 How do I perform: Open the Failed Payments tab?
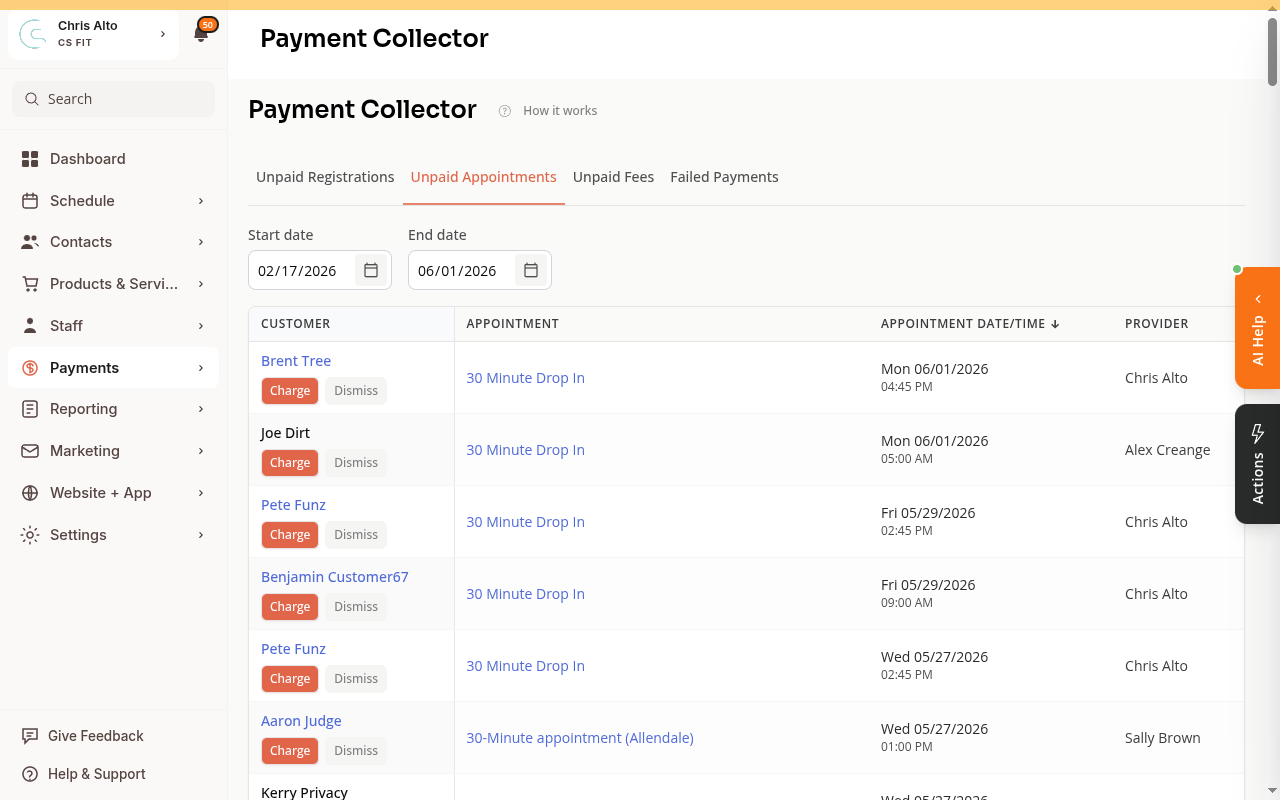724,177
